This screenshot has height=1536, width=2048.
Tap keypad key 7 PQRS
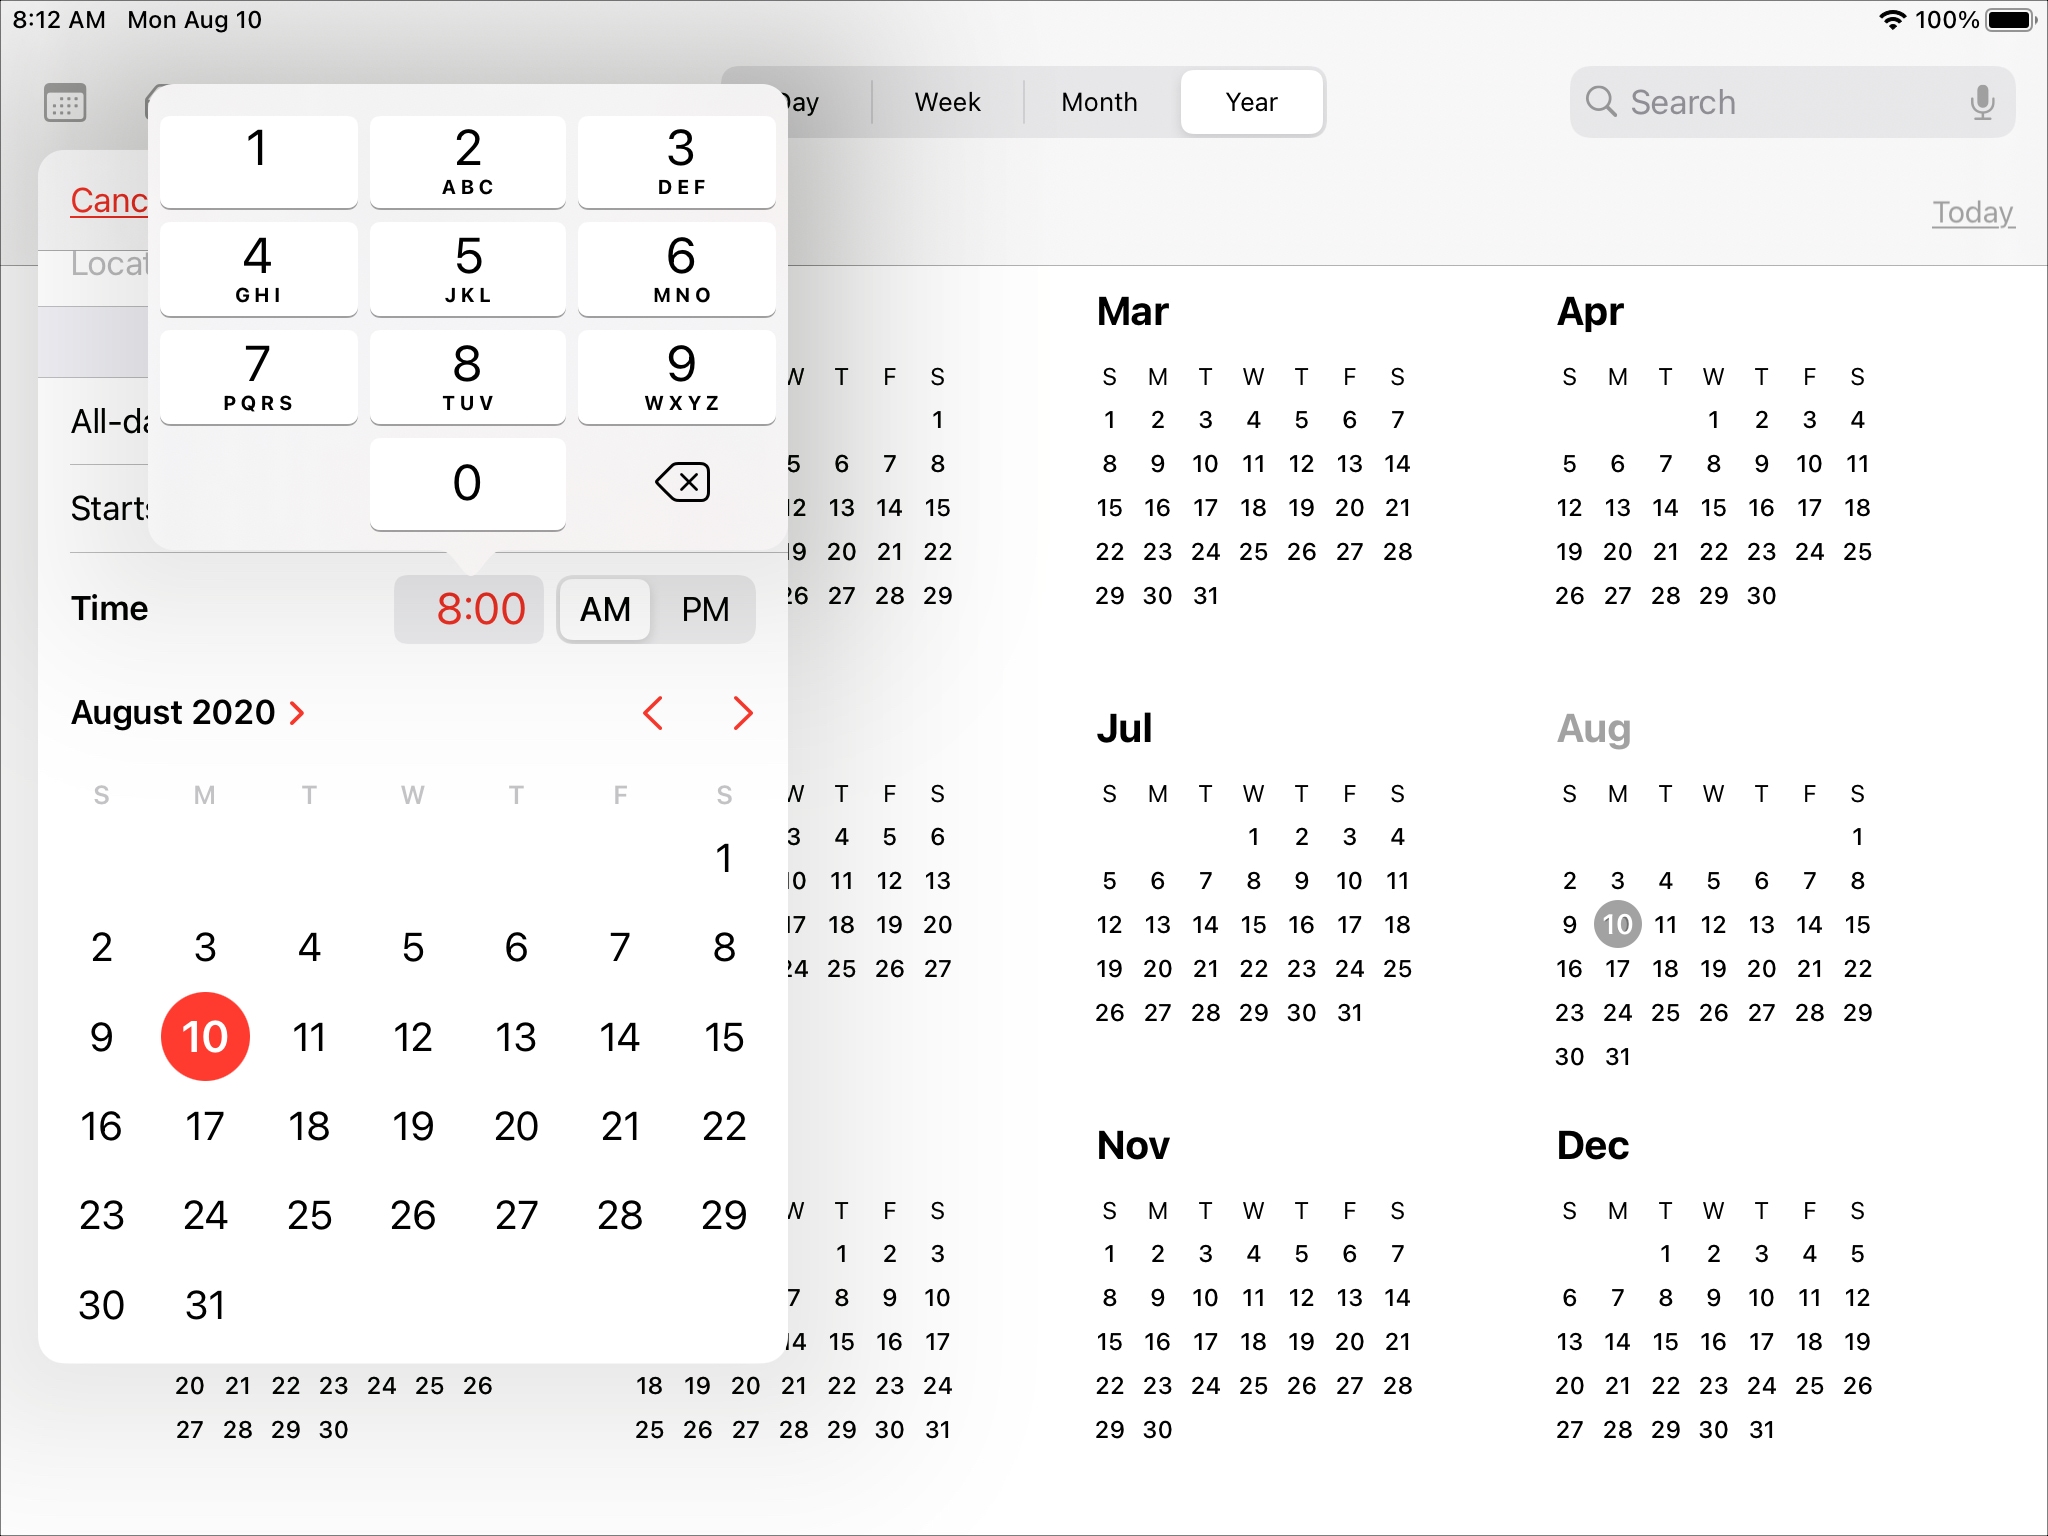[x=258, y=378]
